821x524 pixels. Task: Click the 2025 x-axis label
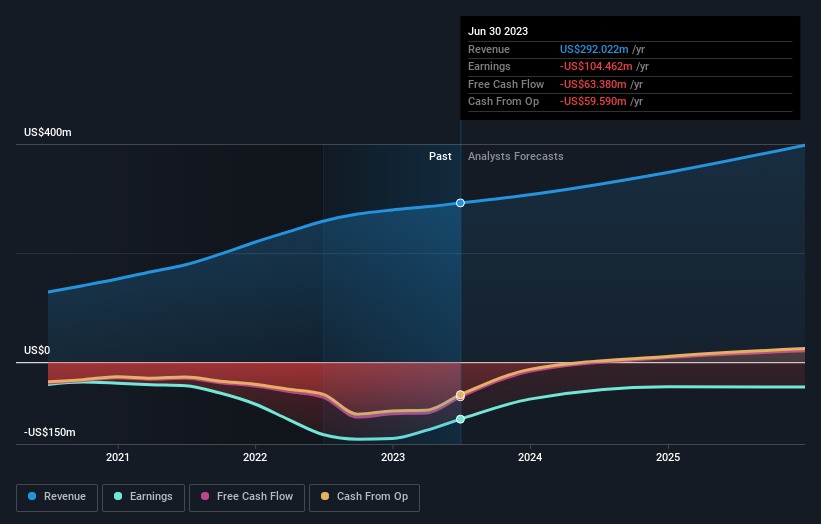[x=668, y=458]
